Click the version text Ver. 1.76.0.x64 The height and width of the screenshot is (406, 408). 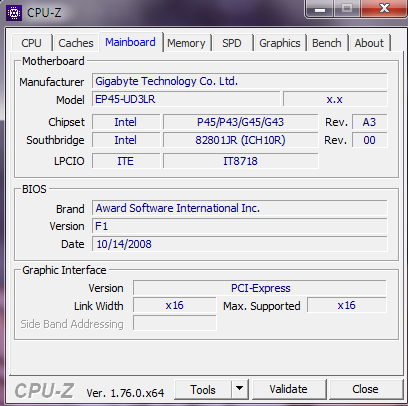click(125, 393)
